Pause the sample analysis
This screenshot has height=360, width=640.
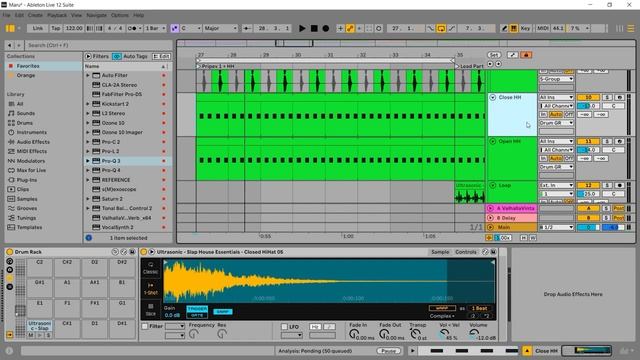388,351
